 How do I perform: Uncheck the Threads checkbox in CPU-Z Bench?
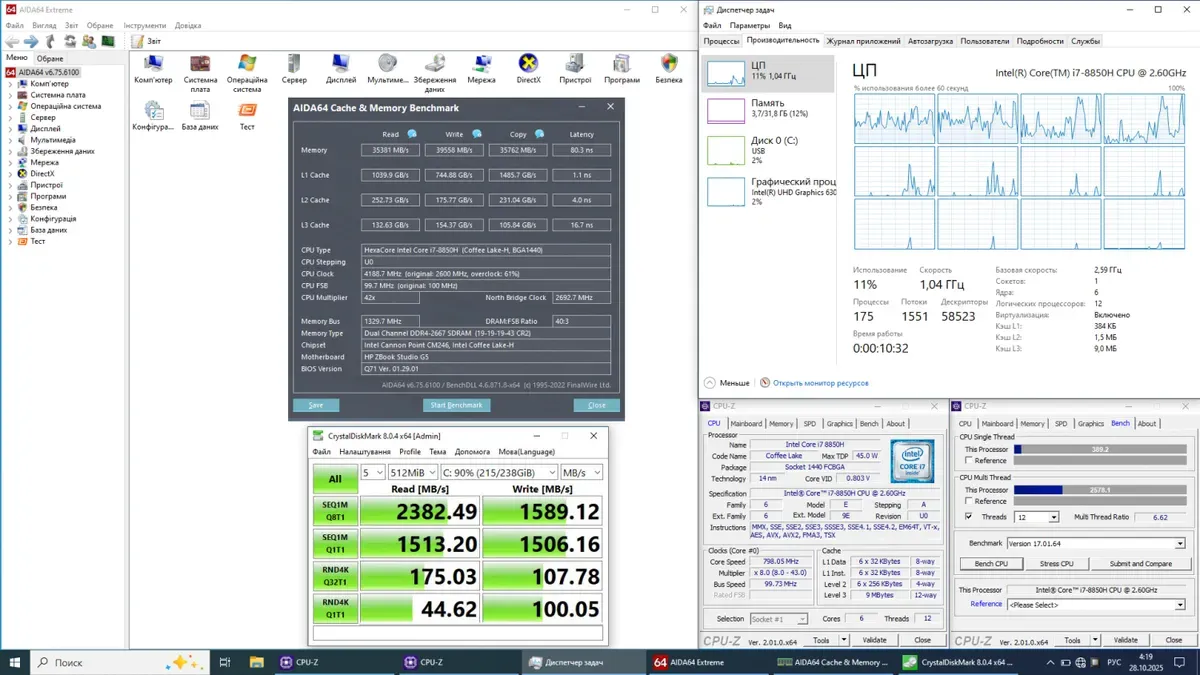[x=969, y=517]
